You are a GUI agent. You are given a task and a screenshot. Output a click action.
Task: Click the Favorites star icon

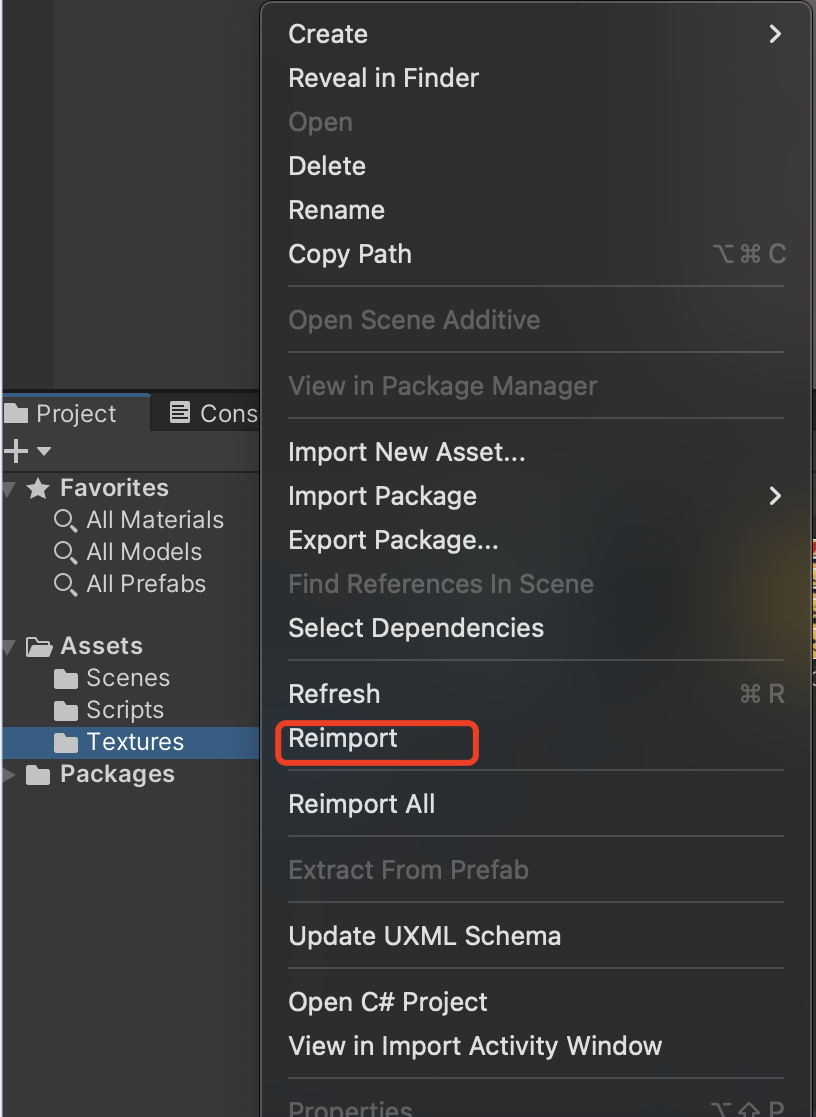[38, 488]
